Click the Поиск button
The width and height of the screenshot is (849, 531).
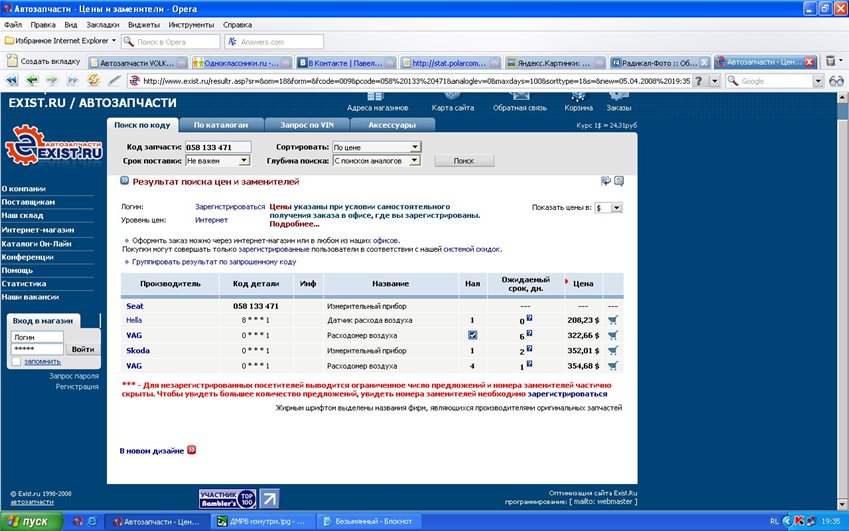464,161
